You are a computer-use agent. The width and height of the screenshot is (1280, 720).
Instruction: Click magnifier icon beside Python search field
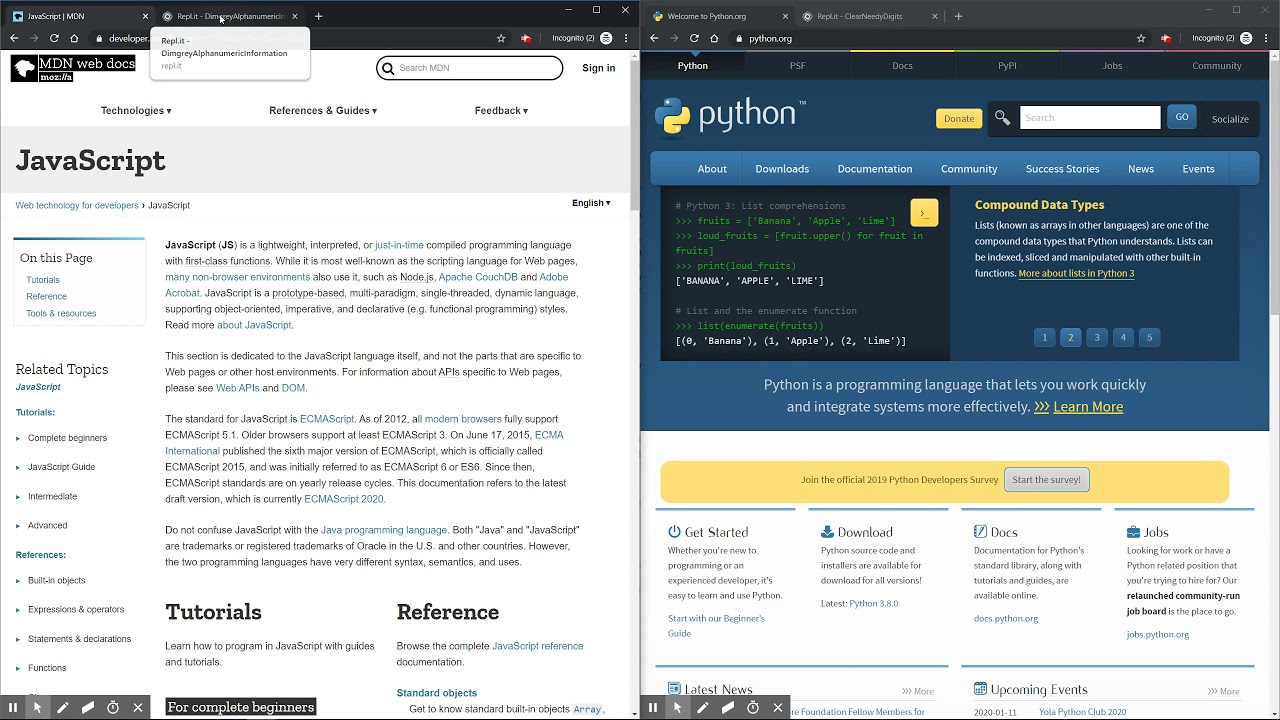pyautogui.click(x=1002, y=118)
